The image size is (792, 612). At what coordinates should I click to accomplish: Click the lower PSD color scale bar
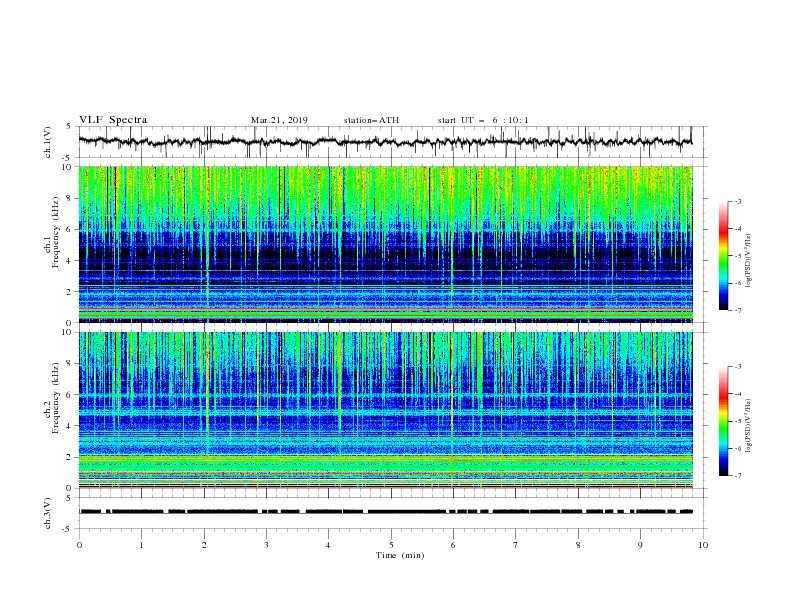click(x=723, y=421)
